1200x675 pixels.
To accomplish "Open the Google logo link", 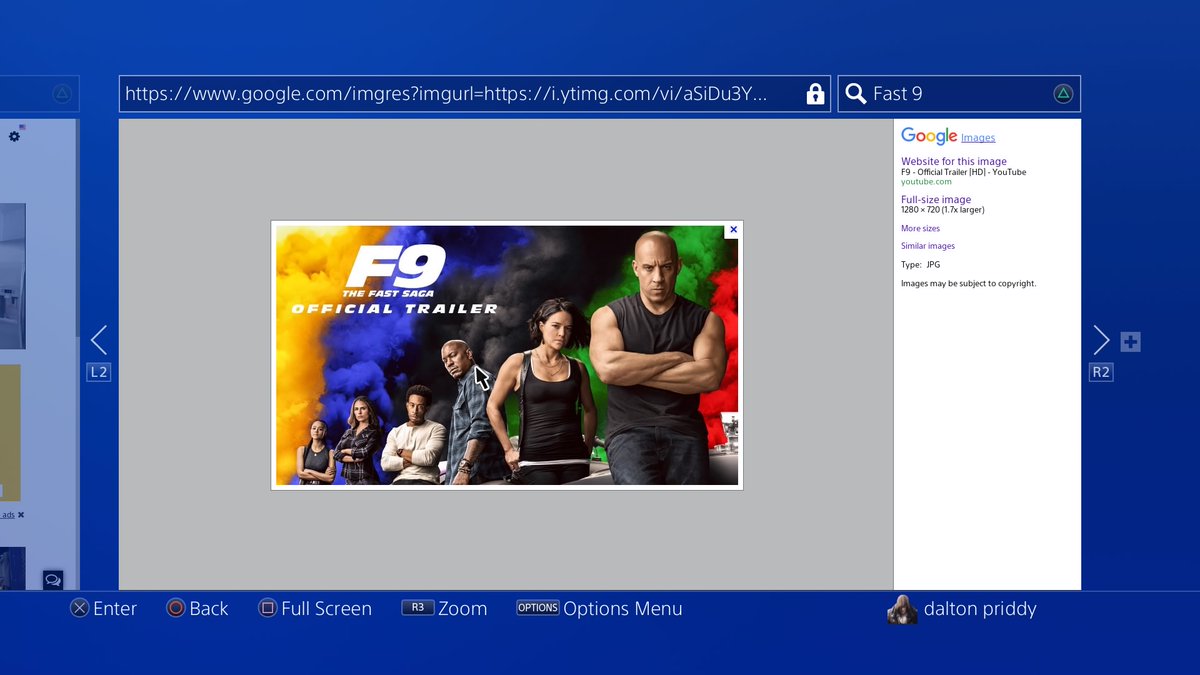I will pyautogui.click(x=929, y=136).
